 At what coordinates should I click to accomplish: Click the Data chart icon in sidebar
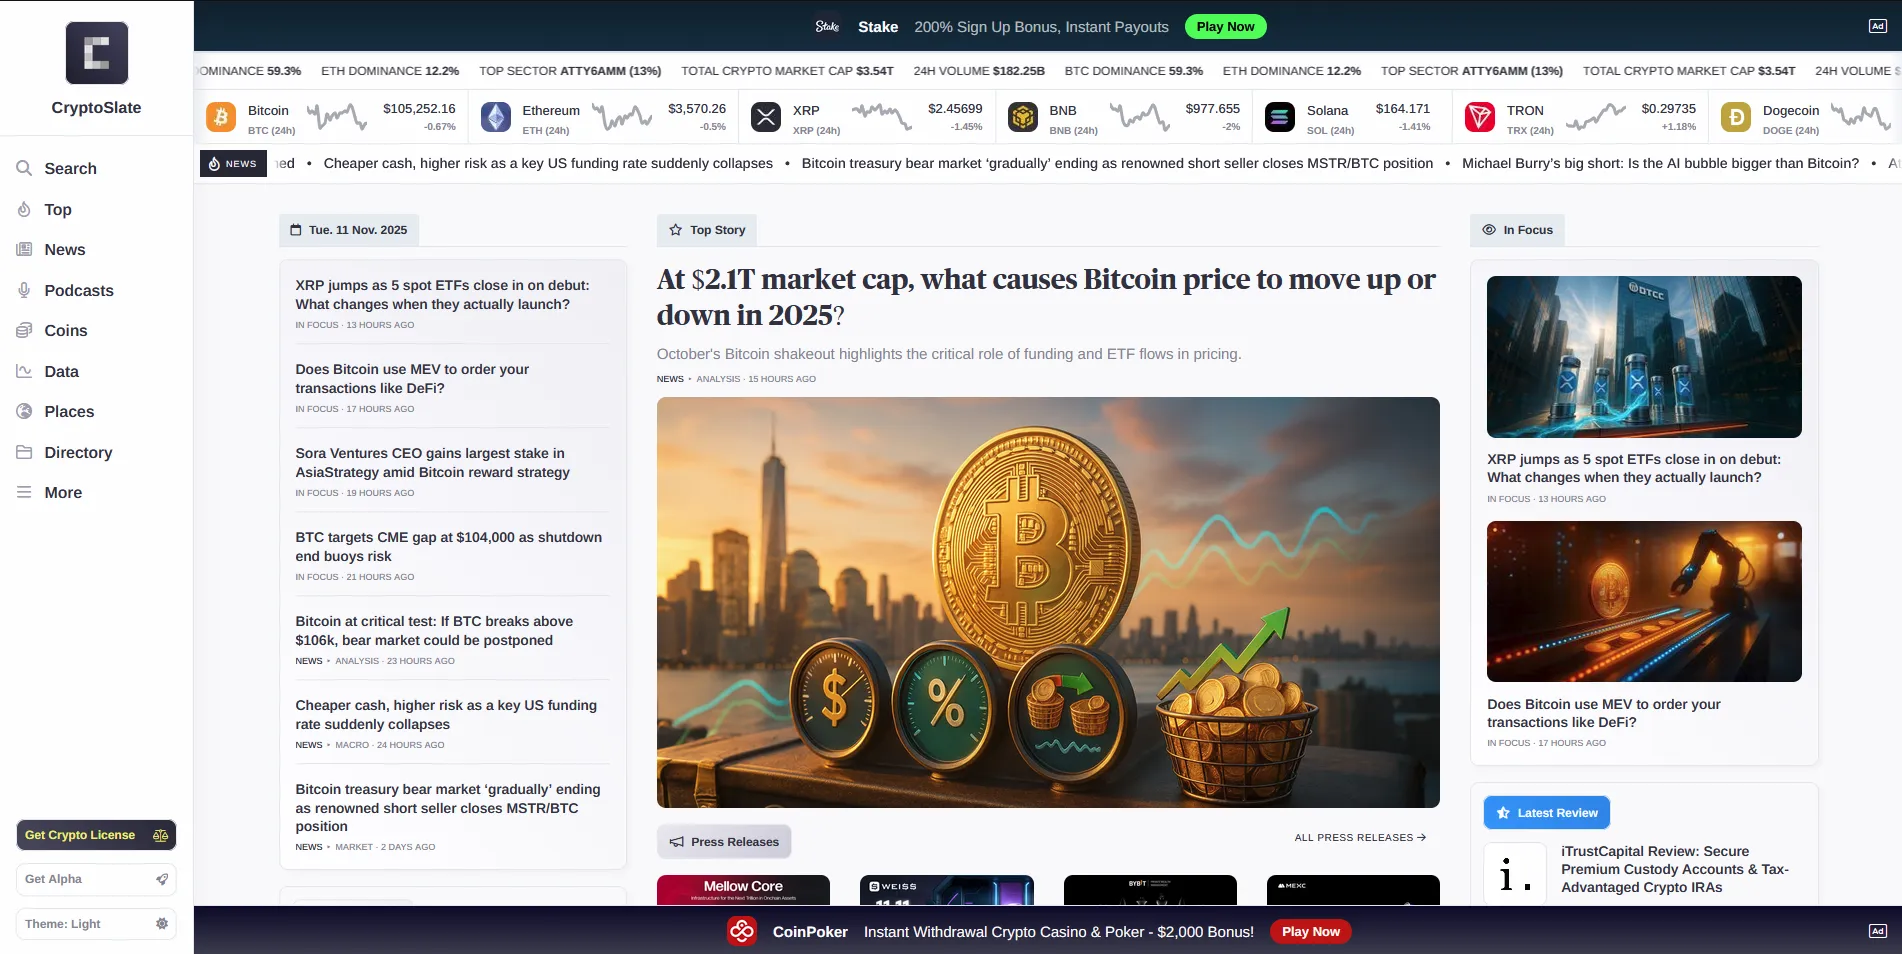[23, 371]
